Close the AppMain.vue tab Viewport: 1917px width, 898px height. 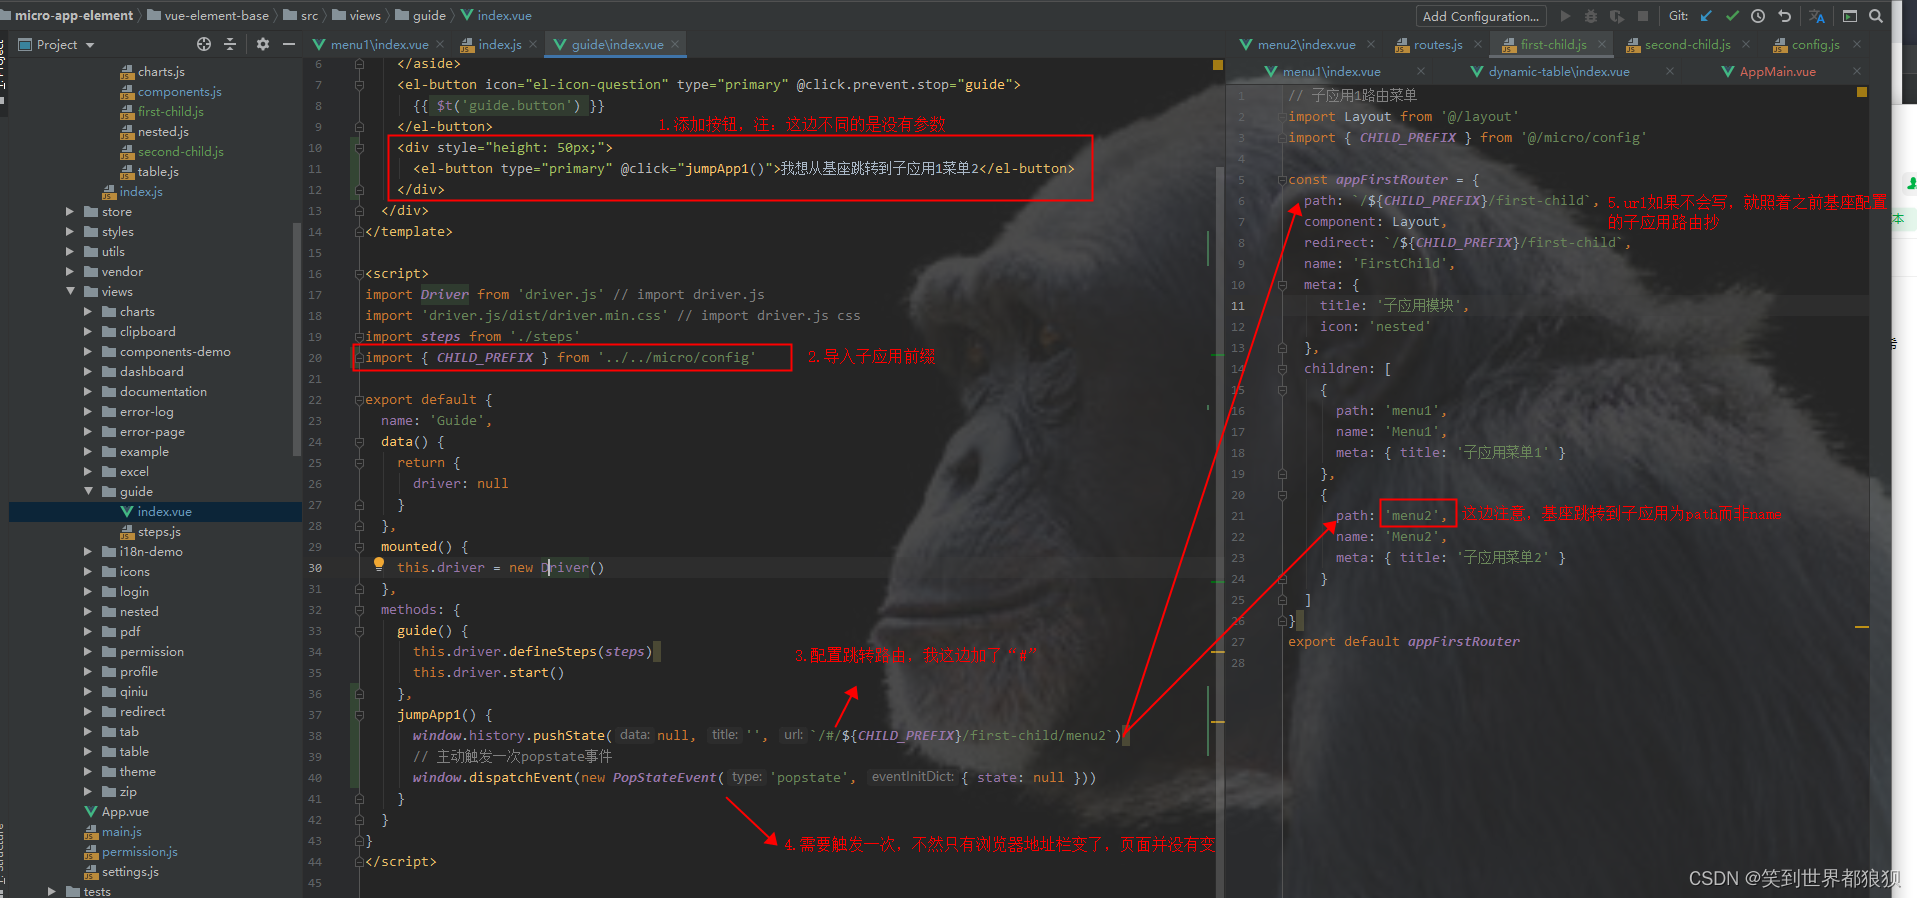[1856, 71]
